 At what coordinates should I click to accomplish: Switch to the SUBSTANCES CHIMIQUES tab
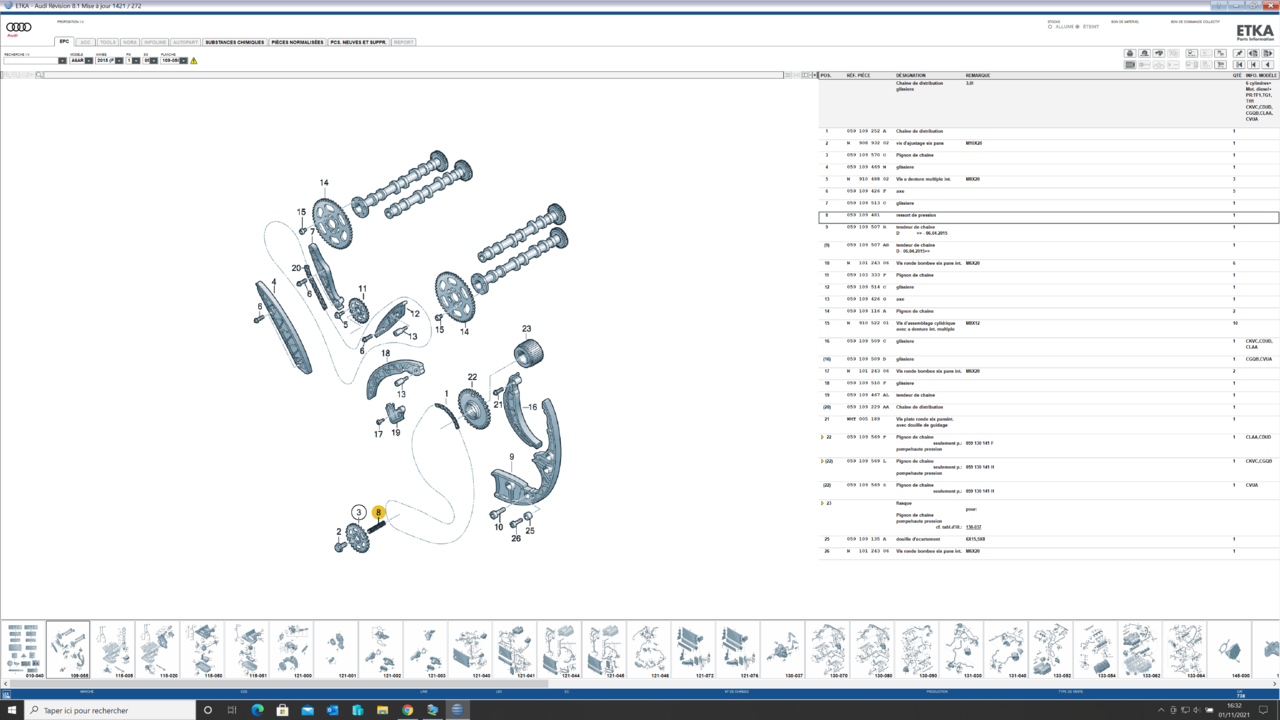point(235,42)
